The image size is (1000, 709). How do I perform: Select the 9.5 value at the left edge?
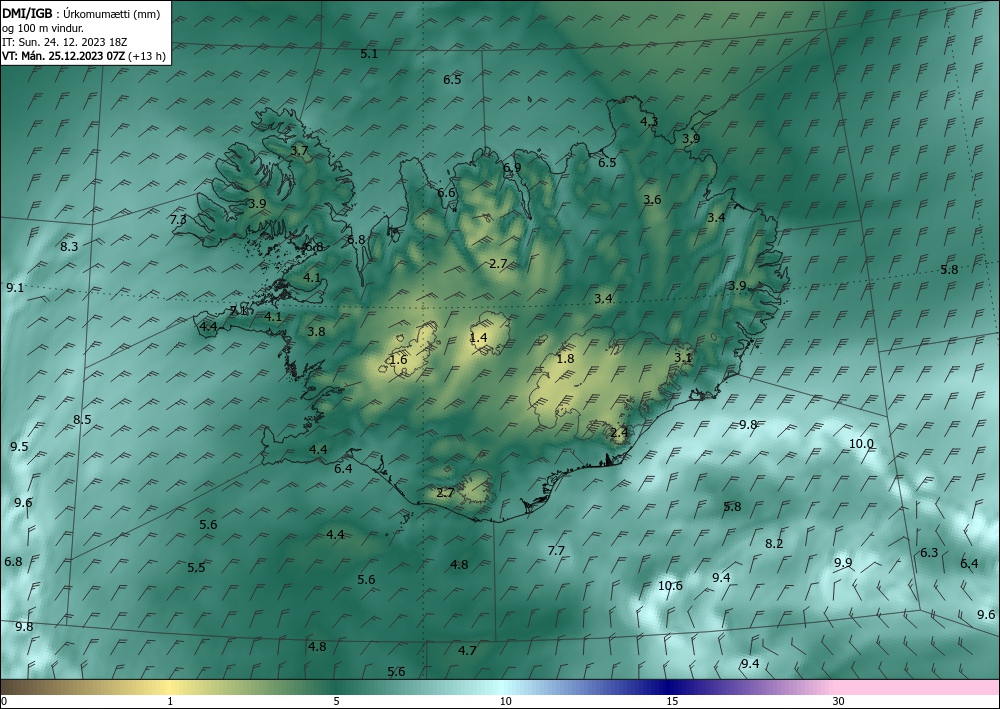19,446
